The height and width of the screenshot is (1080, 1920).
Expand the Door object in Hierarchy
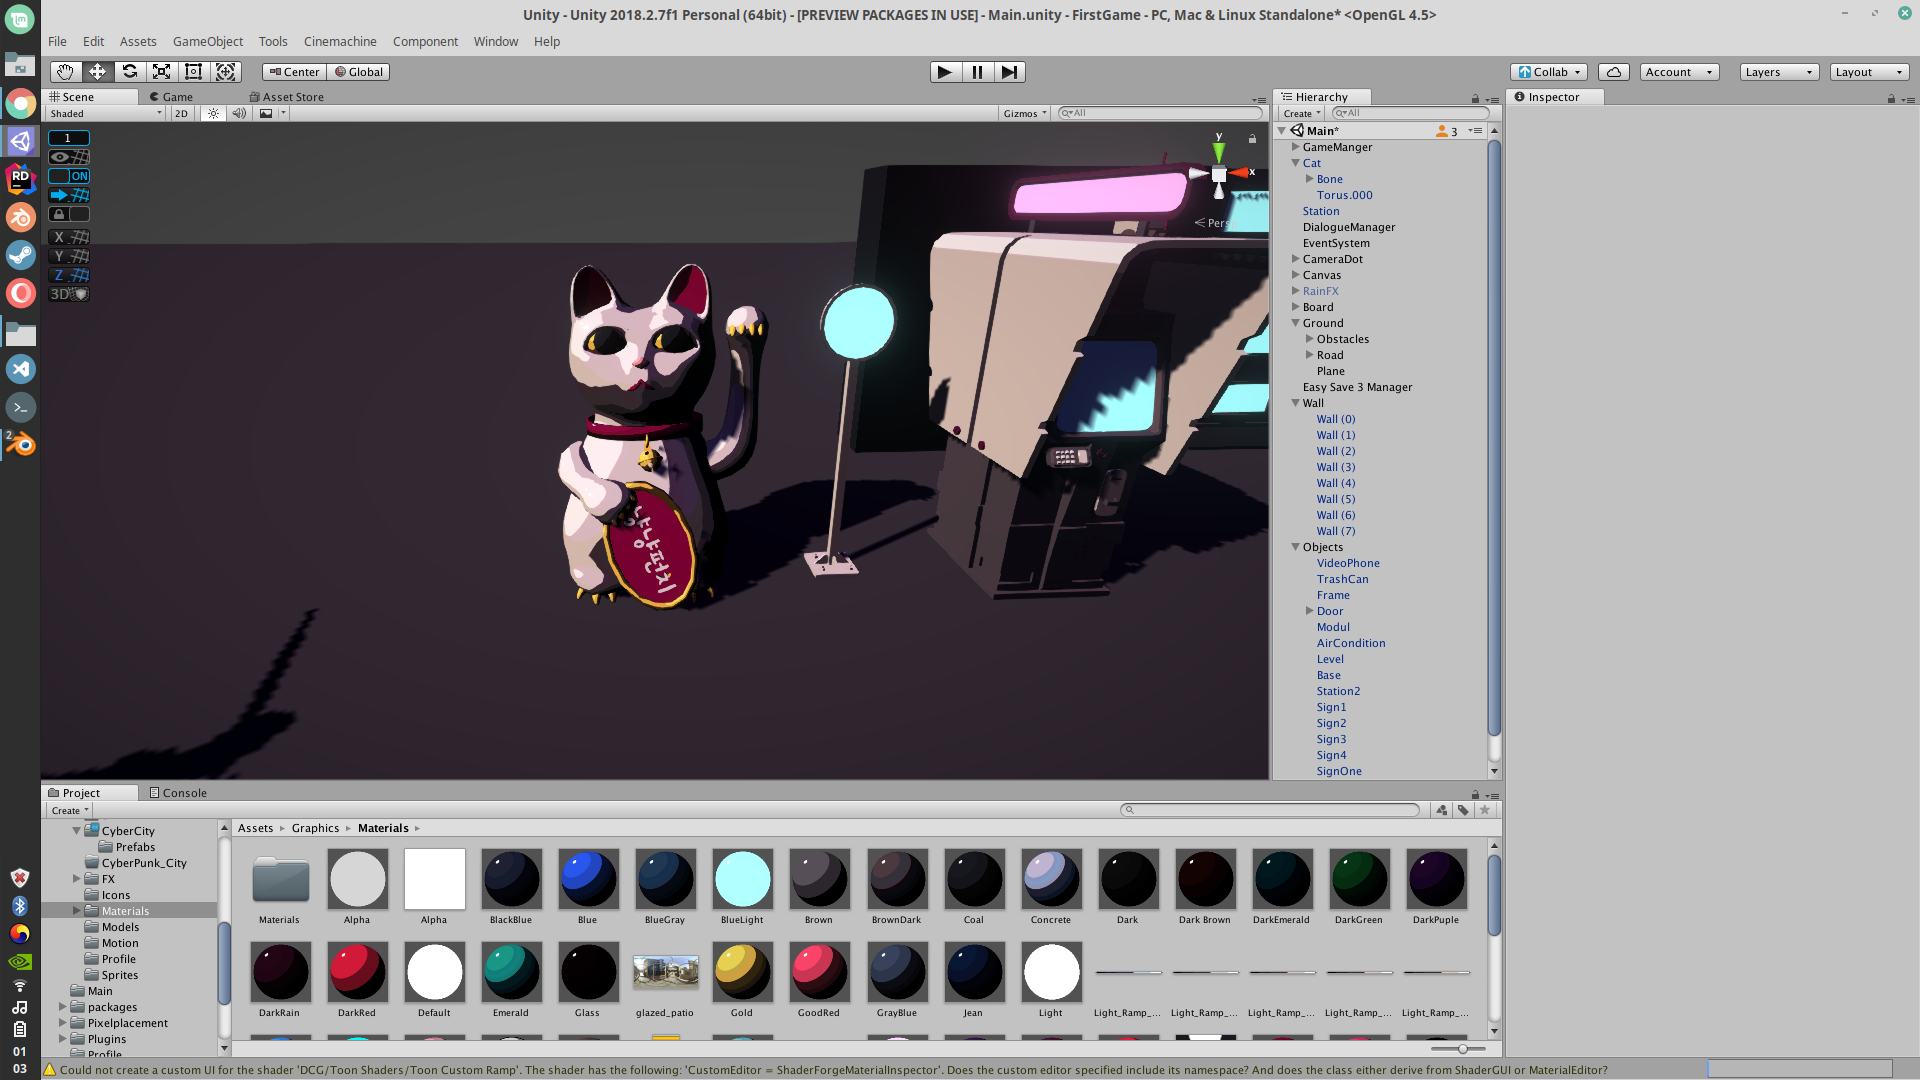[x=1309, y=611]
